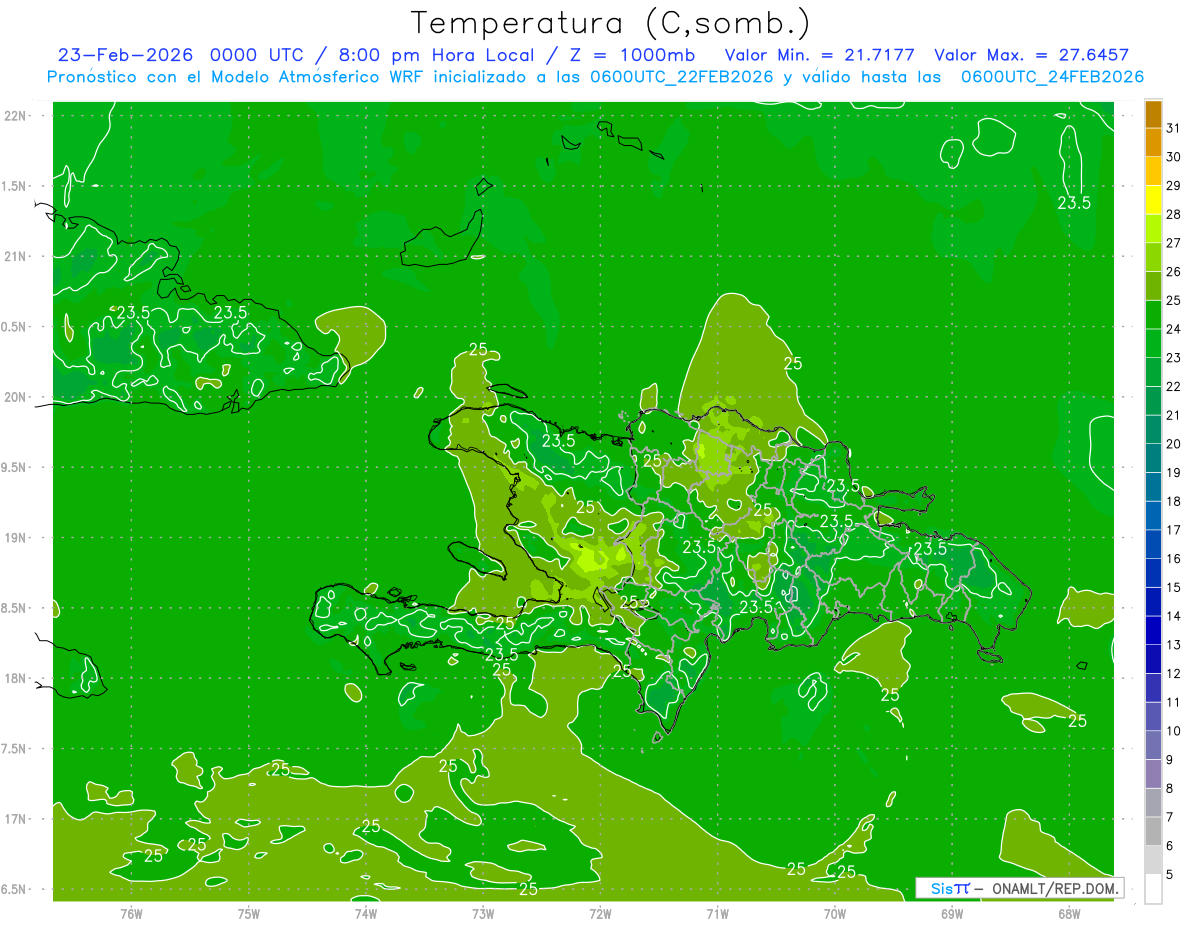Click 'Valor Min. = 21.7177' text
1200x927 pixels.
(x=819, y=55)
